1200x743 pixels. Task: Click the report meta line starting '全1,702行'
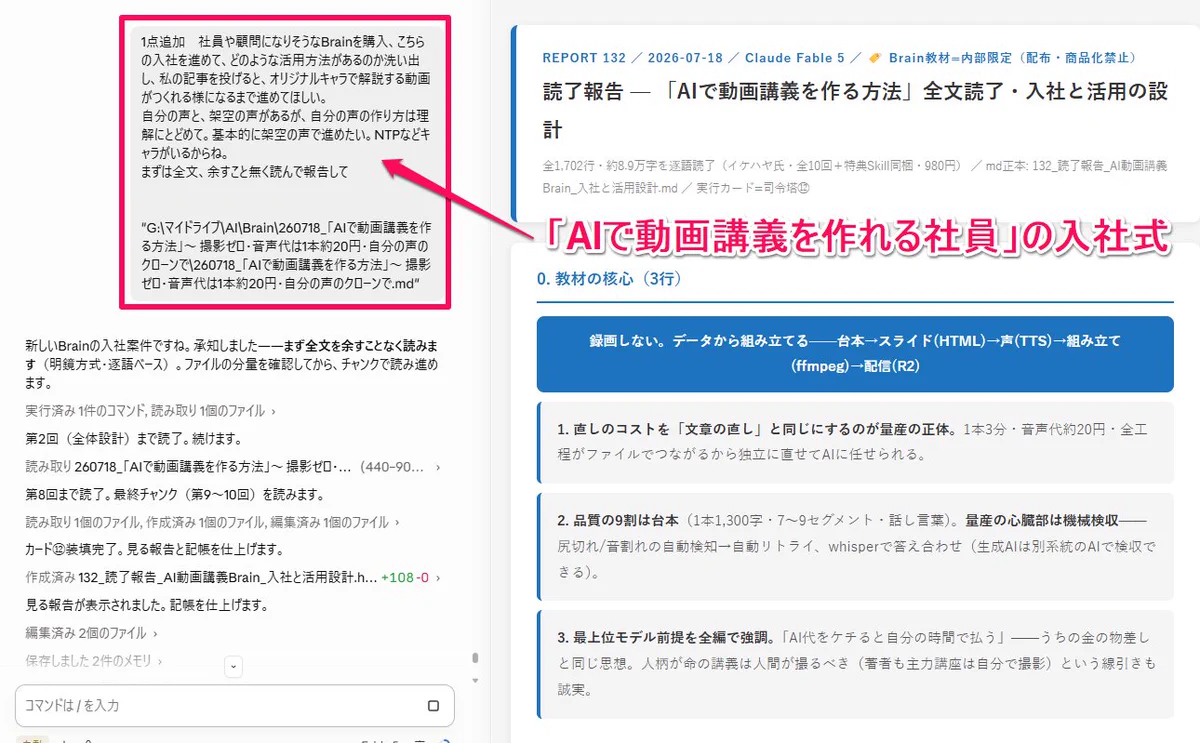pos(855,175)
